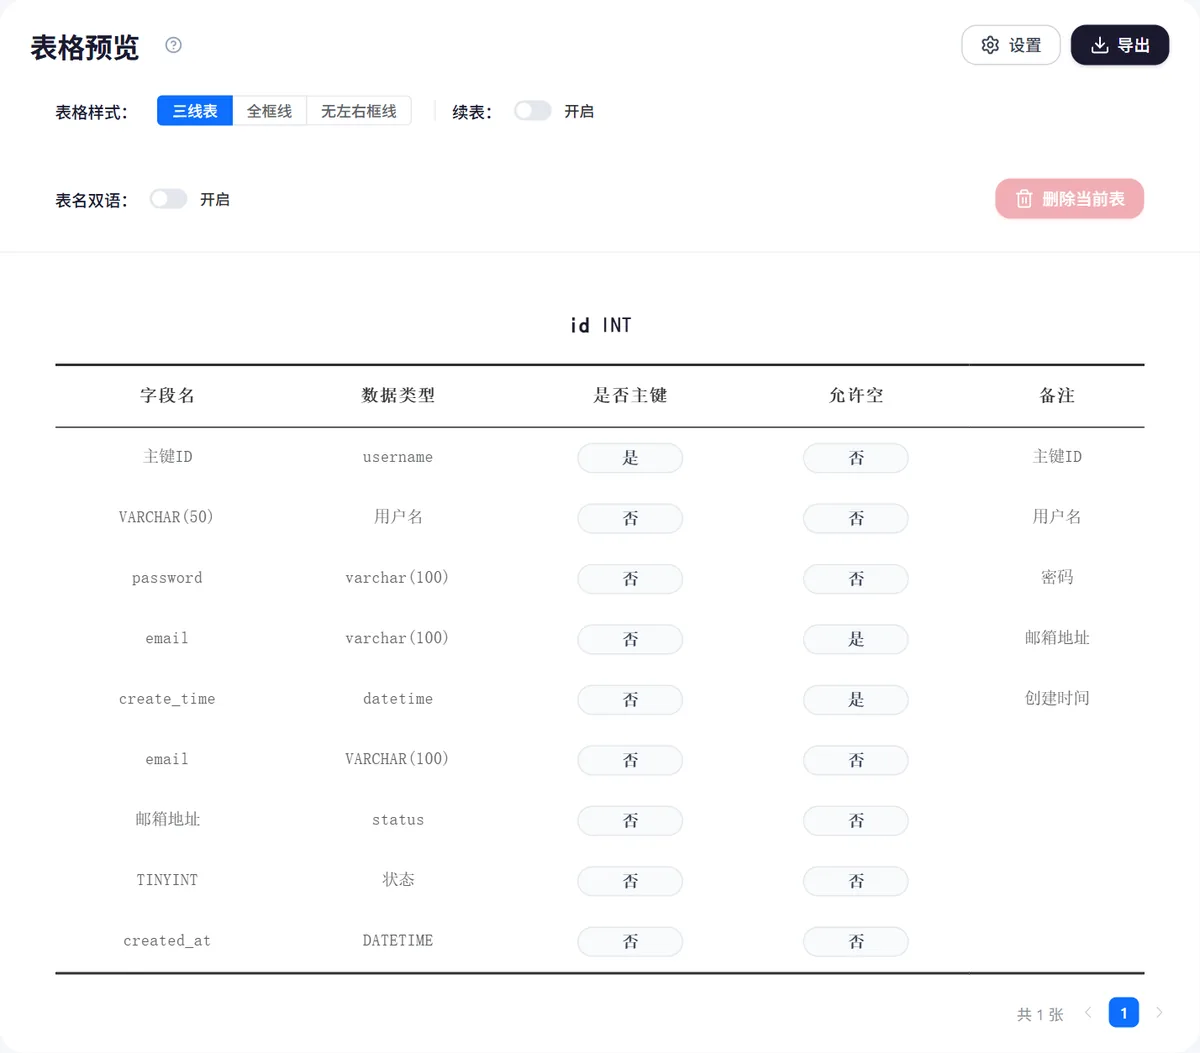The width and height of the screenshot is (1200, 1053).
Task: Select the 三线表 table style
Action: (195, 111)
